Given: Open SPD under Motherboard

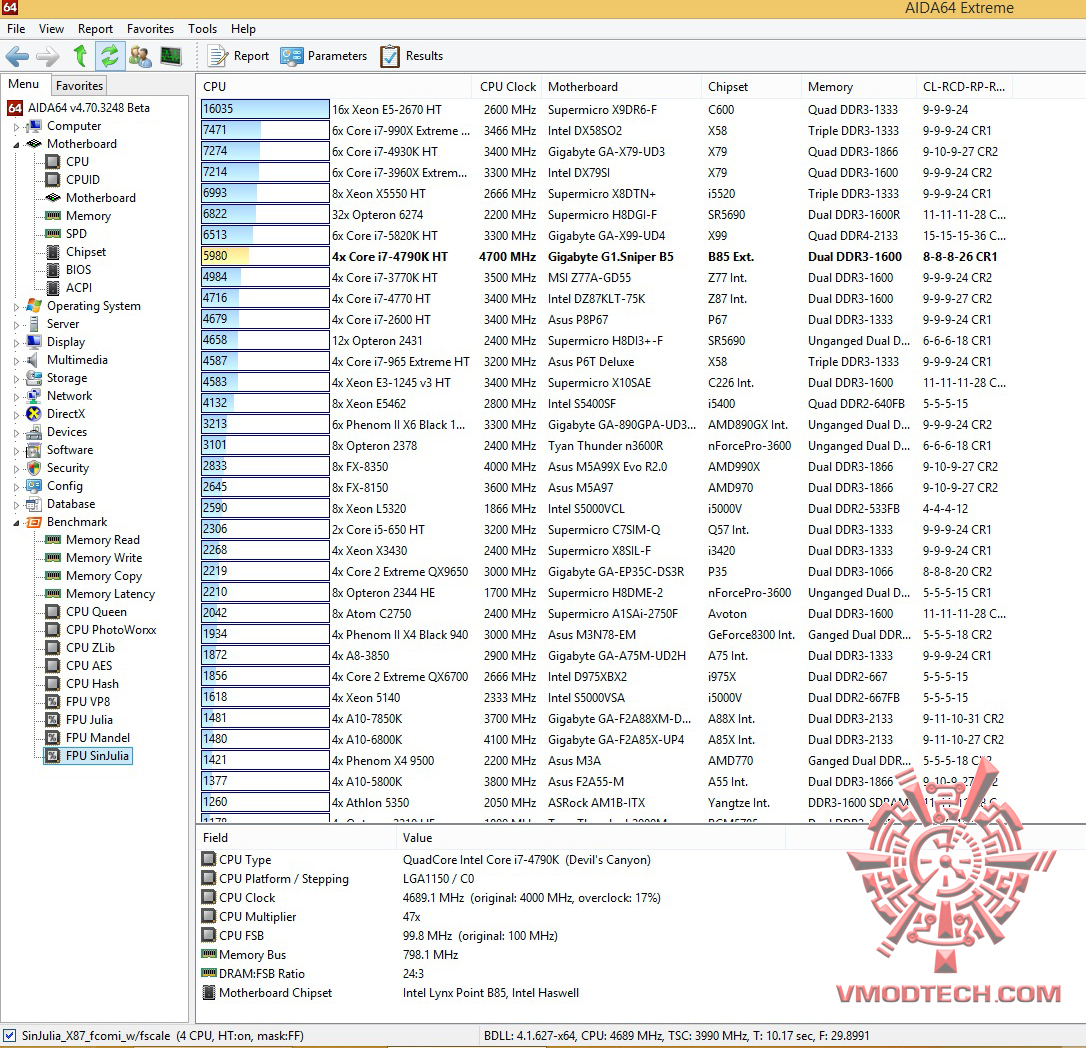Looking at the screenshot, I should click(x=76, y=233).
